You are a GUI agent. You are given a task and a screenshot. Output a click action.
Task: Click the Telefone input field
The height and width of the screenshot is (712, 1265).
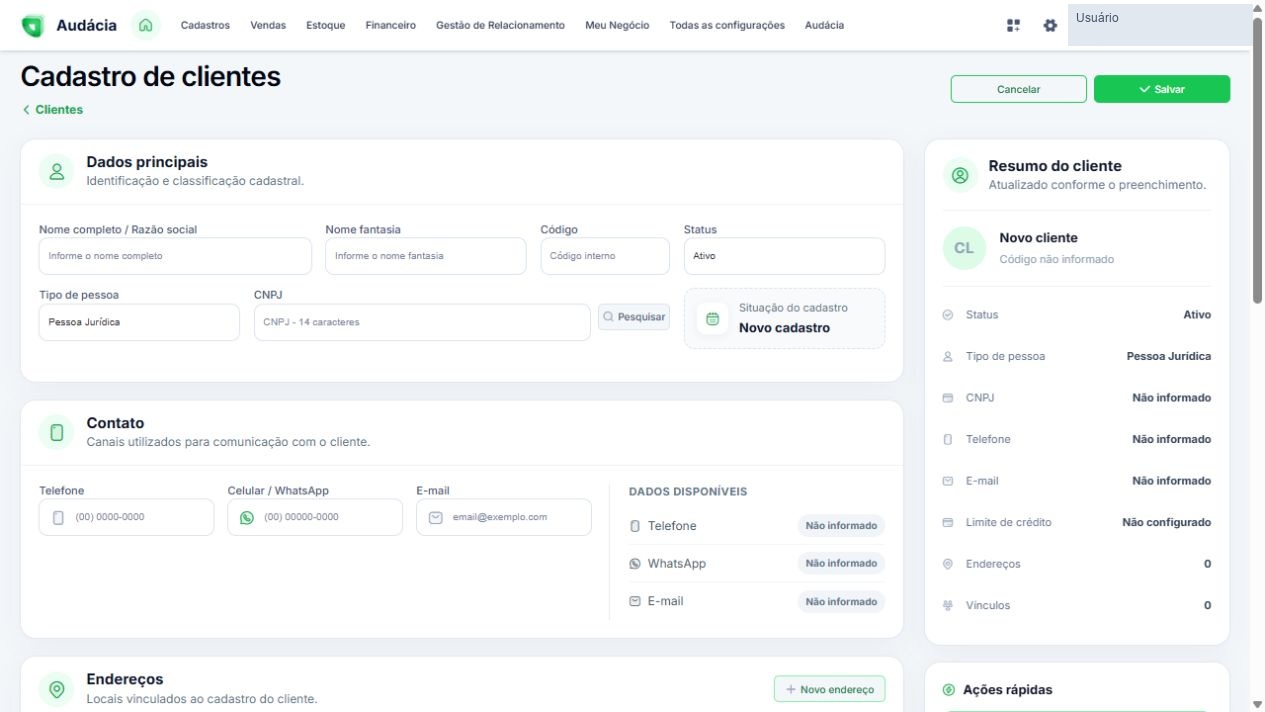pyautogui.click(x=126, y=517)
